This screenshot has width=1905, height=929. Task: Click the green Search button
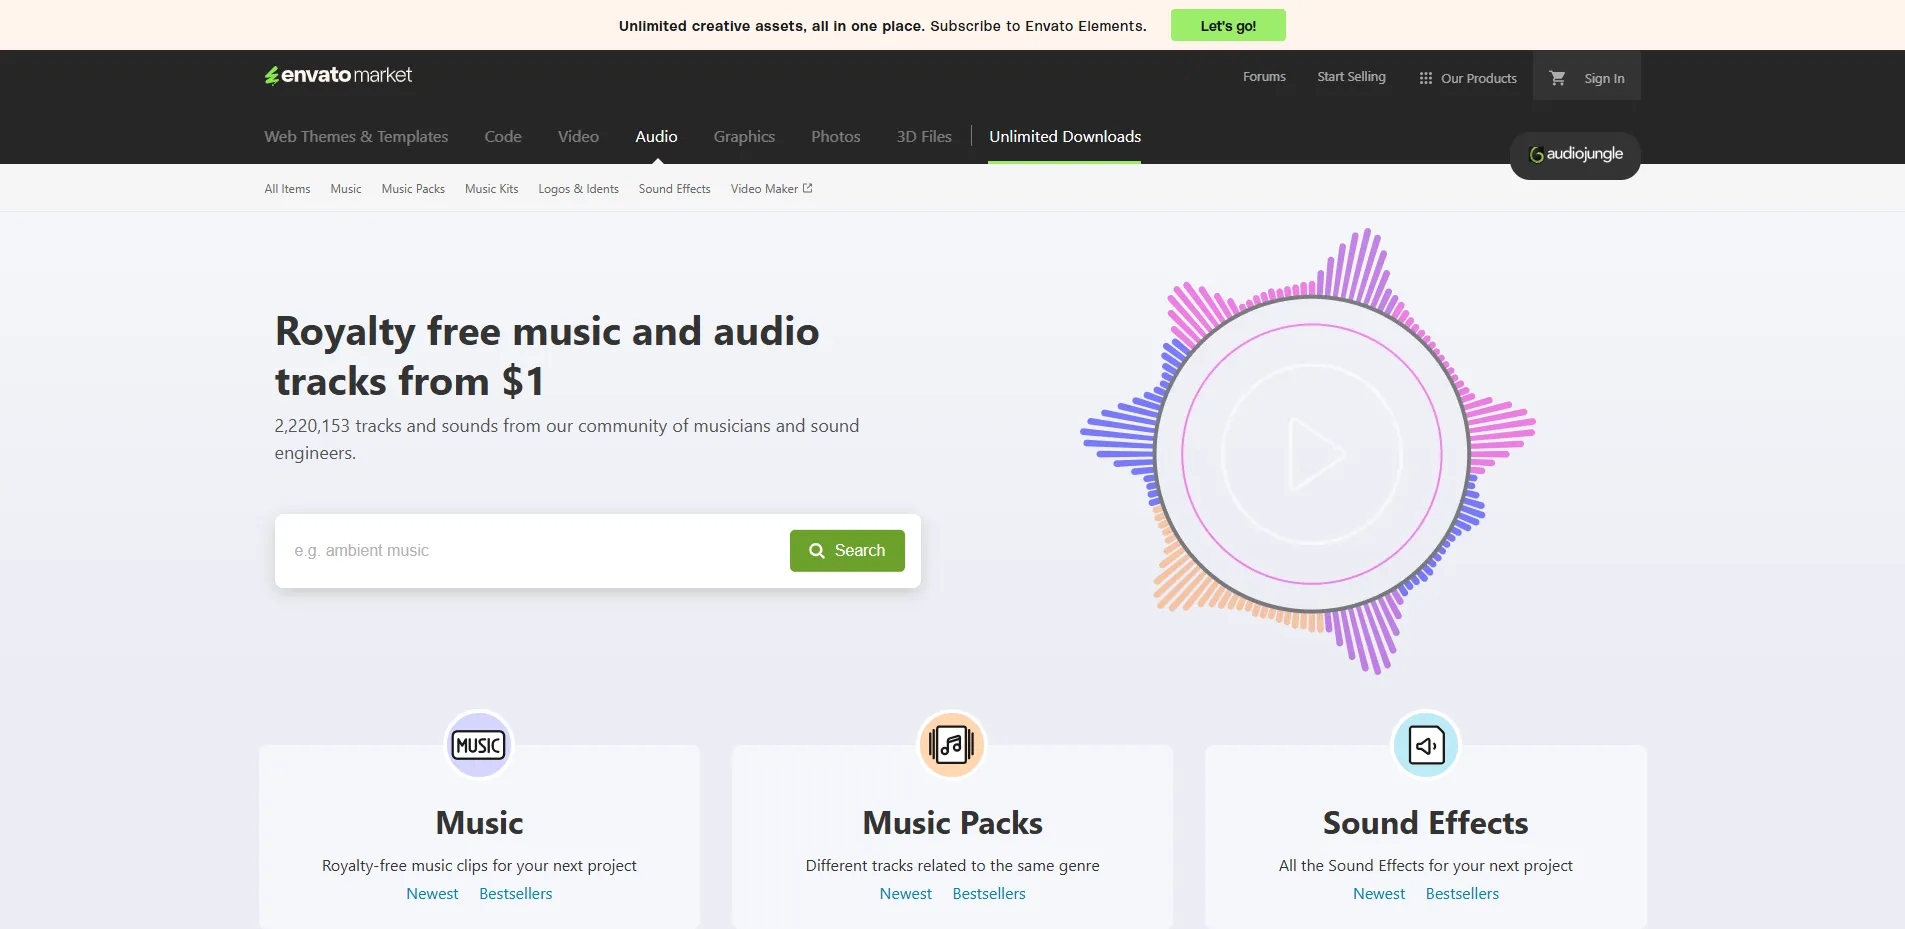(847, 551)
